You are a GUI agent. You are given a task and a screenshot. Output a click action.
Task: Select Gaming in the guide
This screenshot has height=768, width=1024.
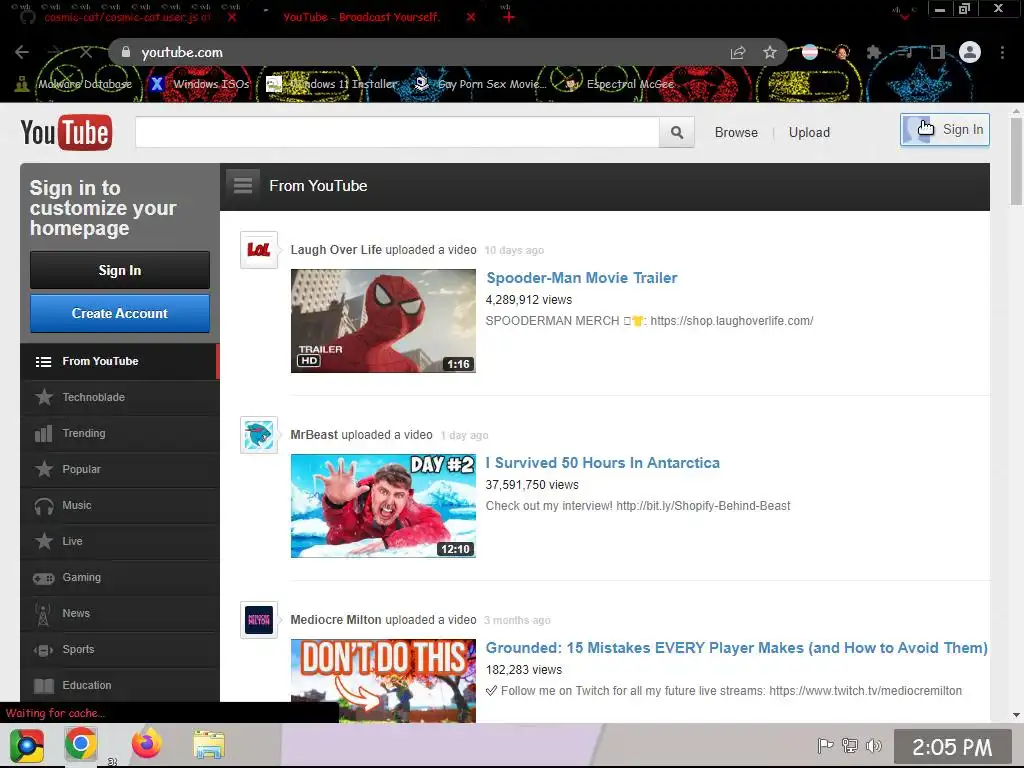coord(120,577)
